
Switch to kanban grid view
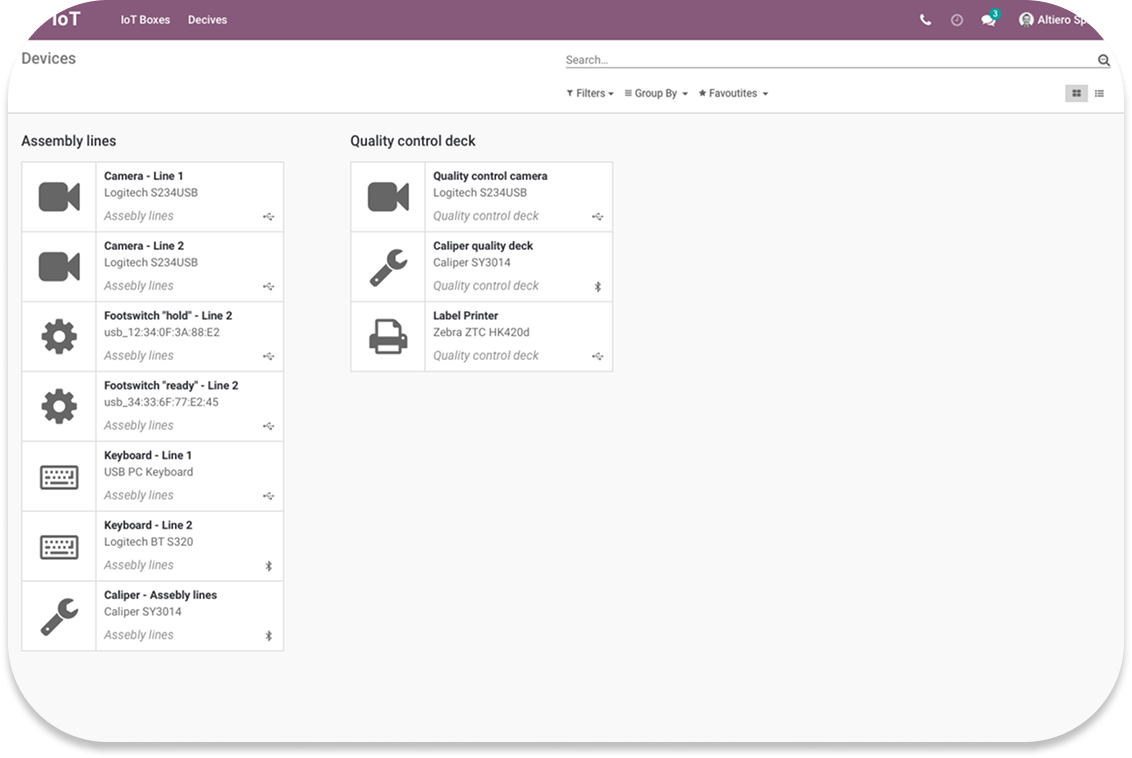coord(1076,93)
